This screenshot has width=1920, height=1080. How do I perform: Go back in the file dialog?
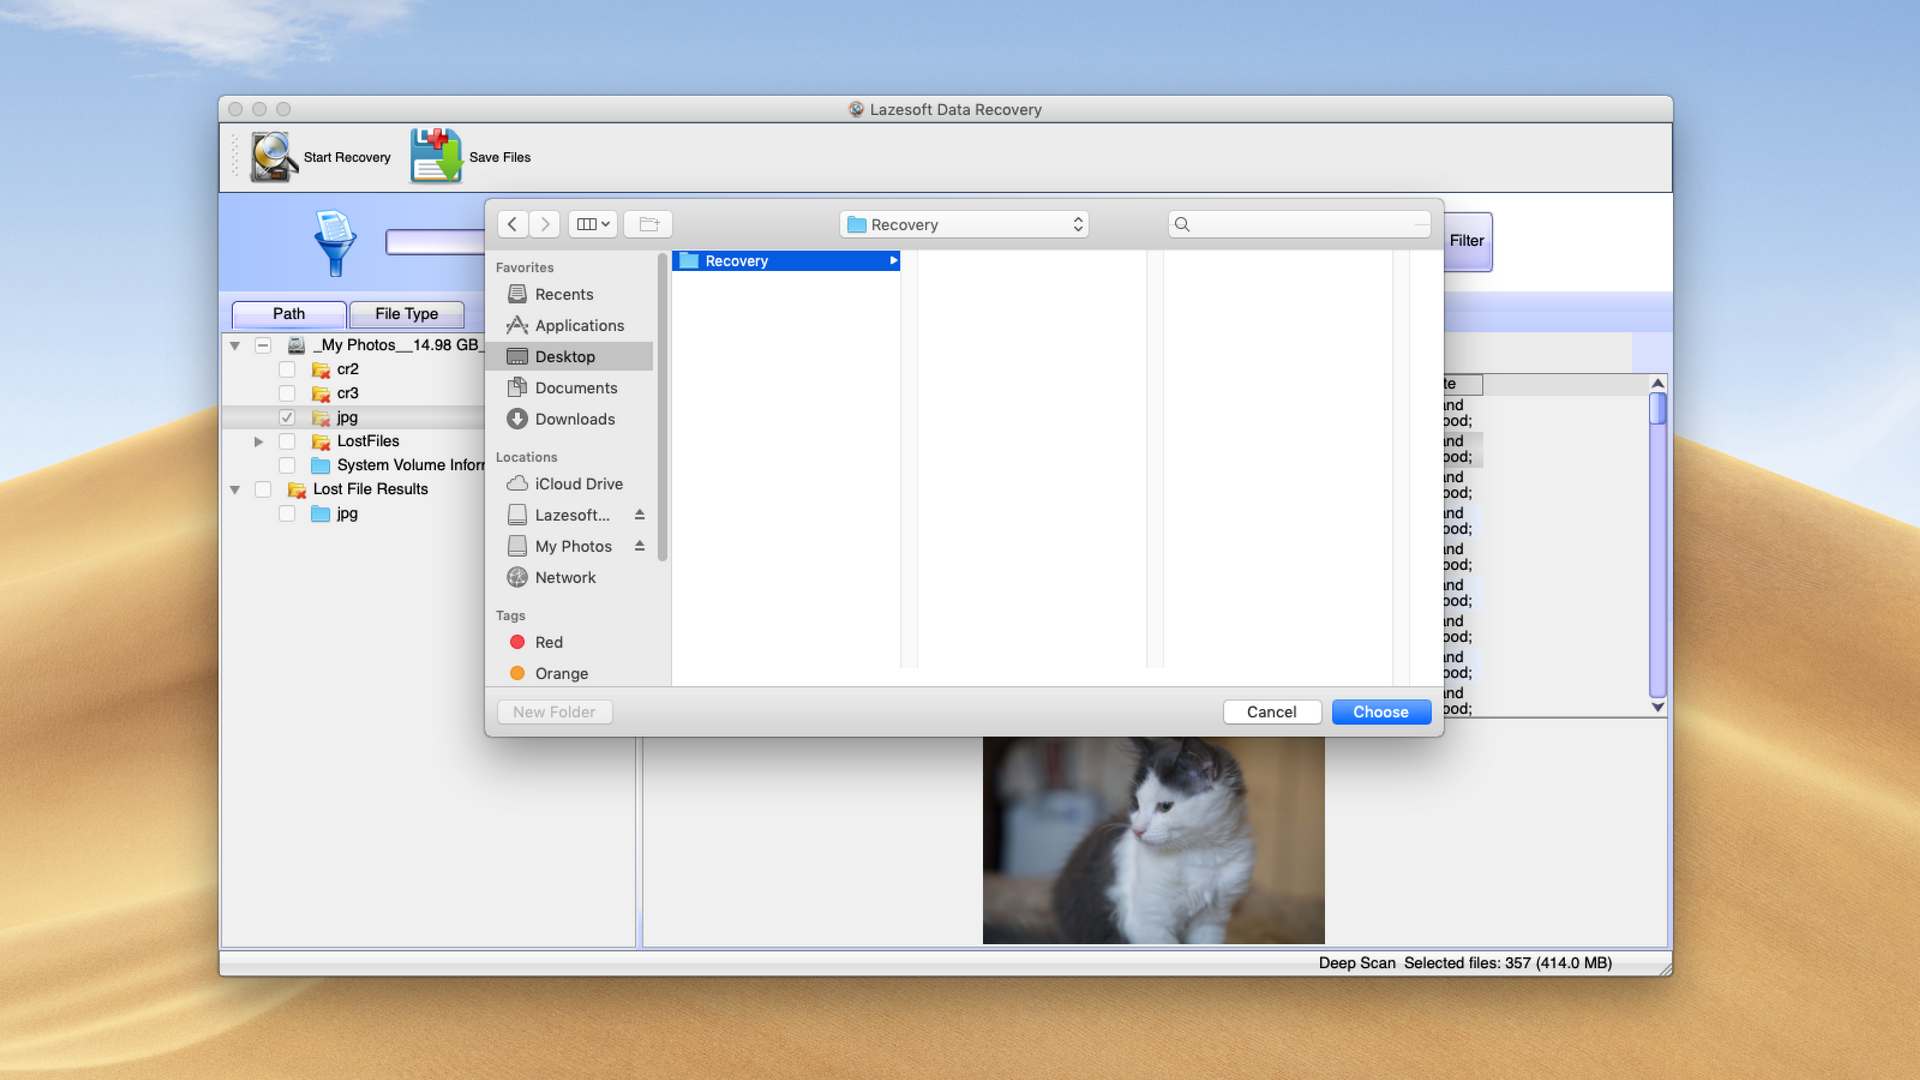tap(512, 224)
